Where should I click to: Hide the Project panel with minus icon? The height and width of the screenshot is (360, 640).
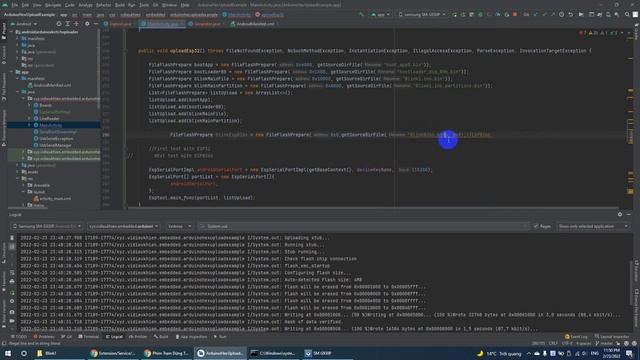[96, 24]
